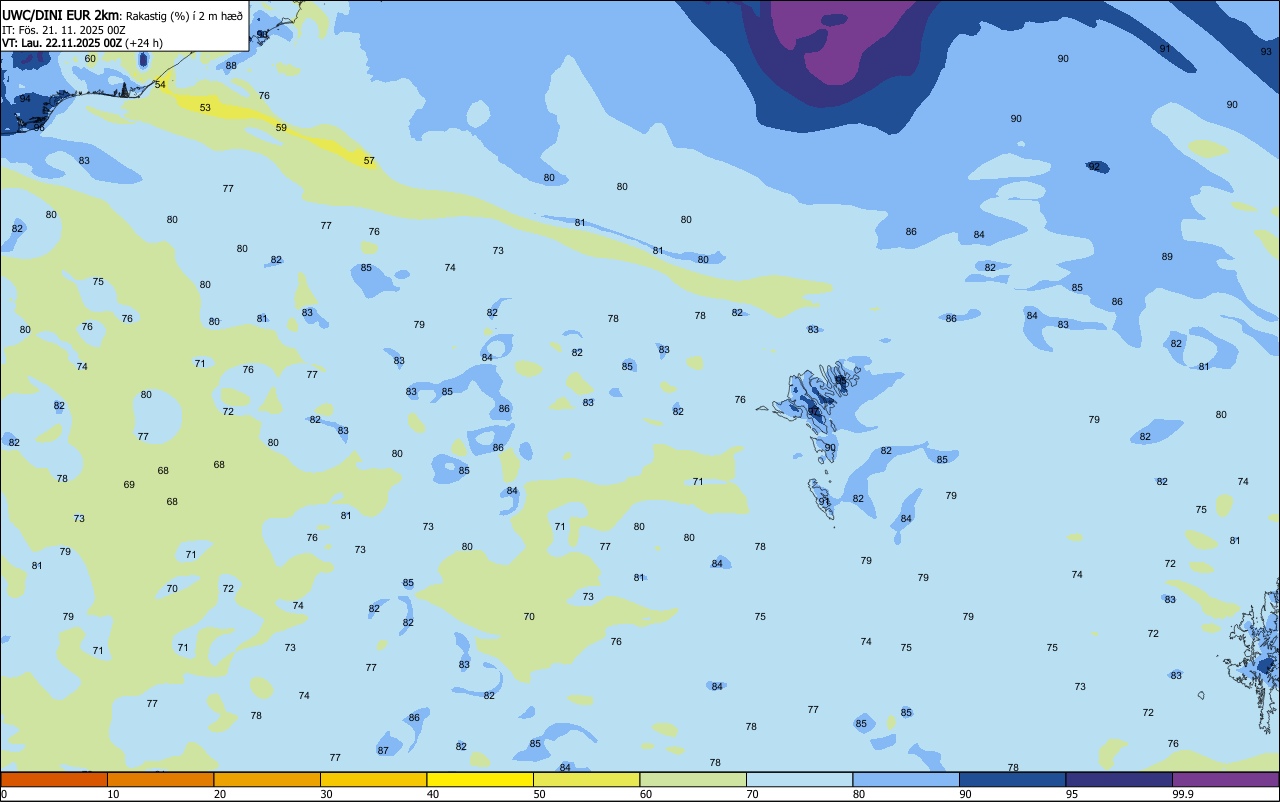Click the legend tick label '95'
This screenshot has width=1280, height=802.
coord(1072,794)
